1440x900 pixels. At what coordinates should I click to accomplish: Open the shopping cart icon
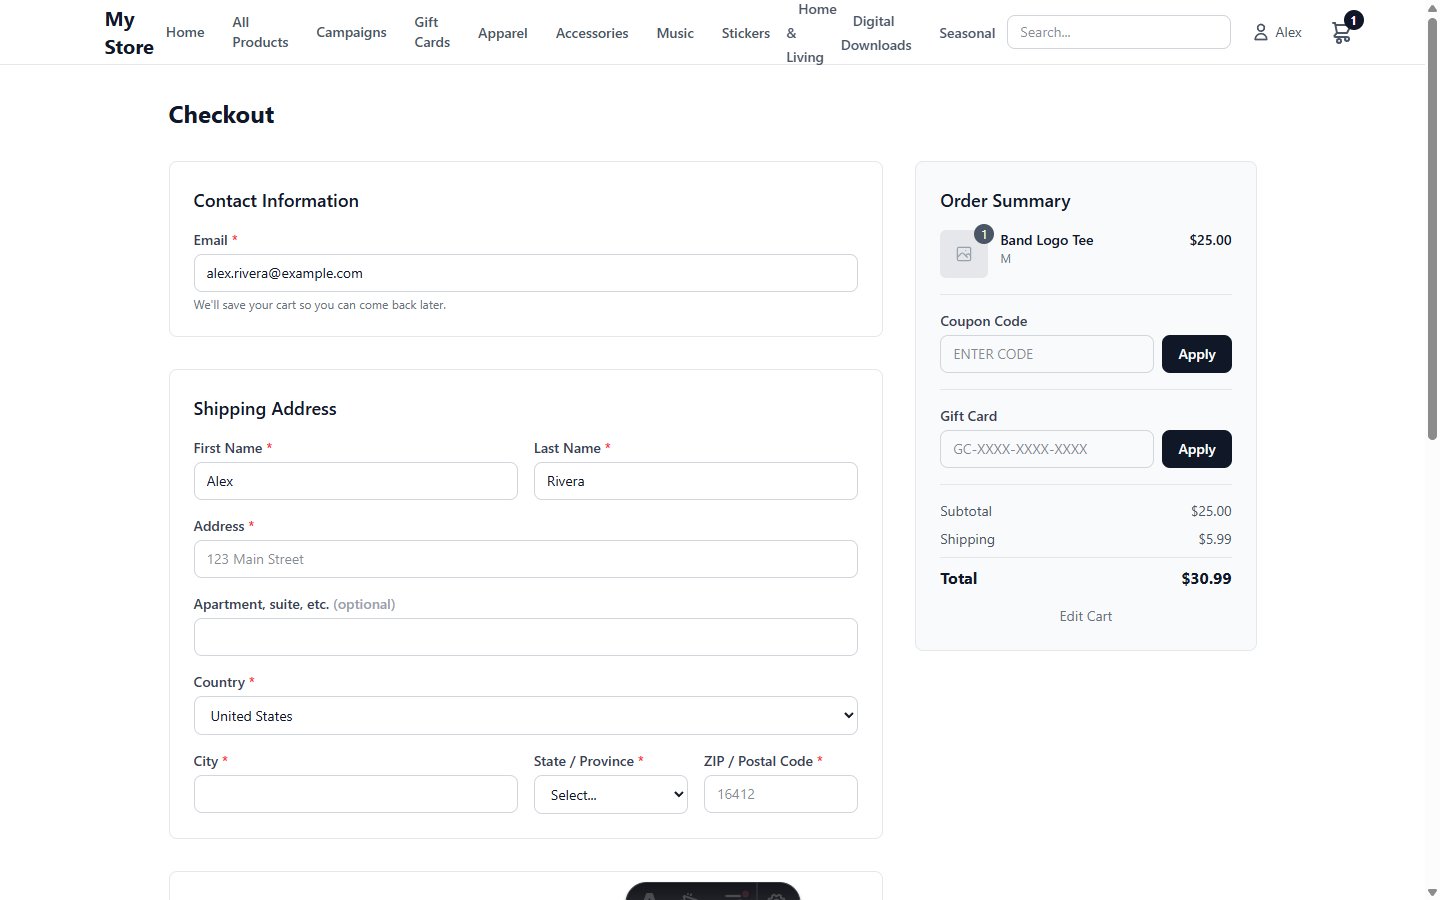coord(1342,33)
